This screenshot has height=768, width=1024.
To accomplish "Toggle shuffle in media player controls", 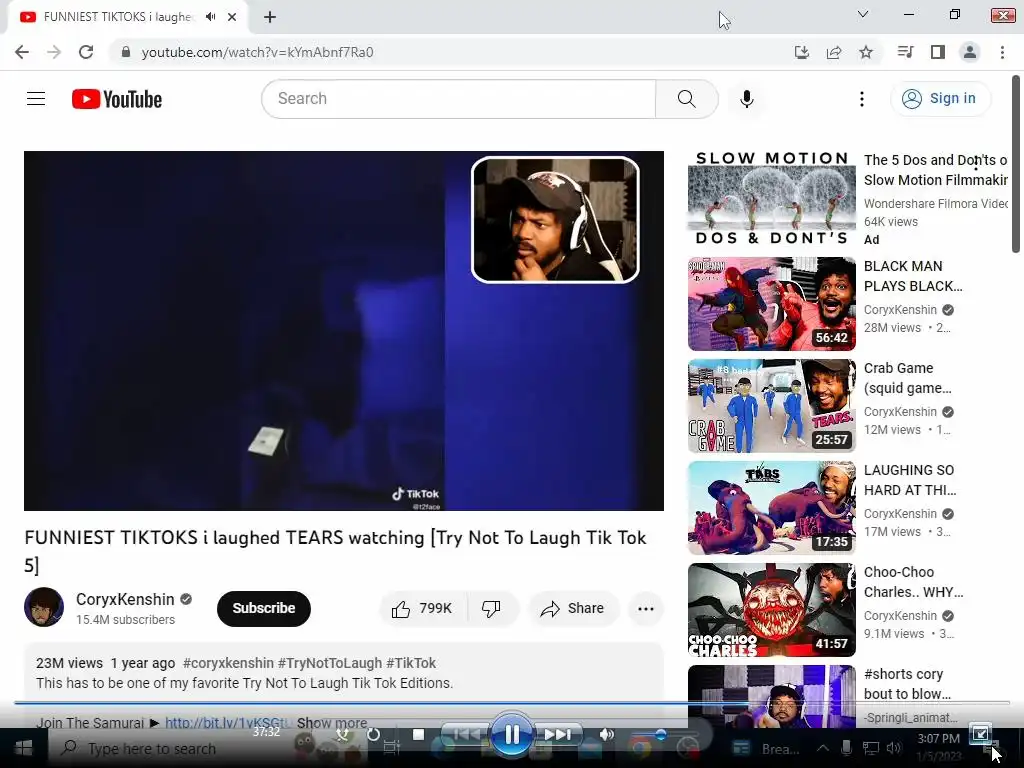I will pyautogui.click(x=343, y=735).
